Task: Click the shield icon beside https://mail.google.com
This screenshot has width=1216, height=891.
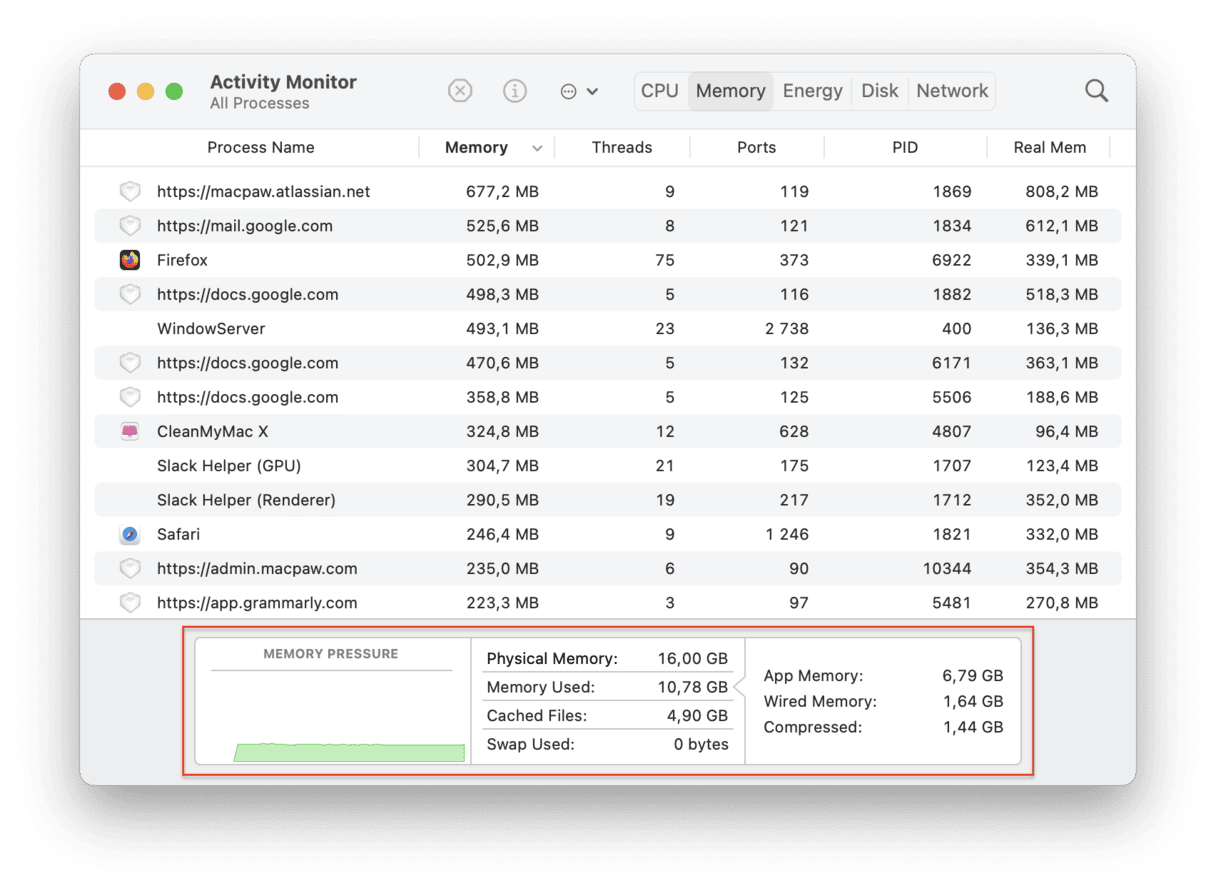Action: [x=130, y=225]
